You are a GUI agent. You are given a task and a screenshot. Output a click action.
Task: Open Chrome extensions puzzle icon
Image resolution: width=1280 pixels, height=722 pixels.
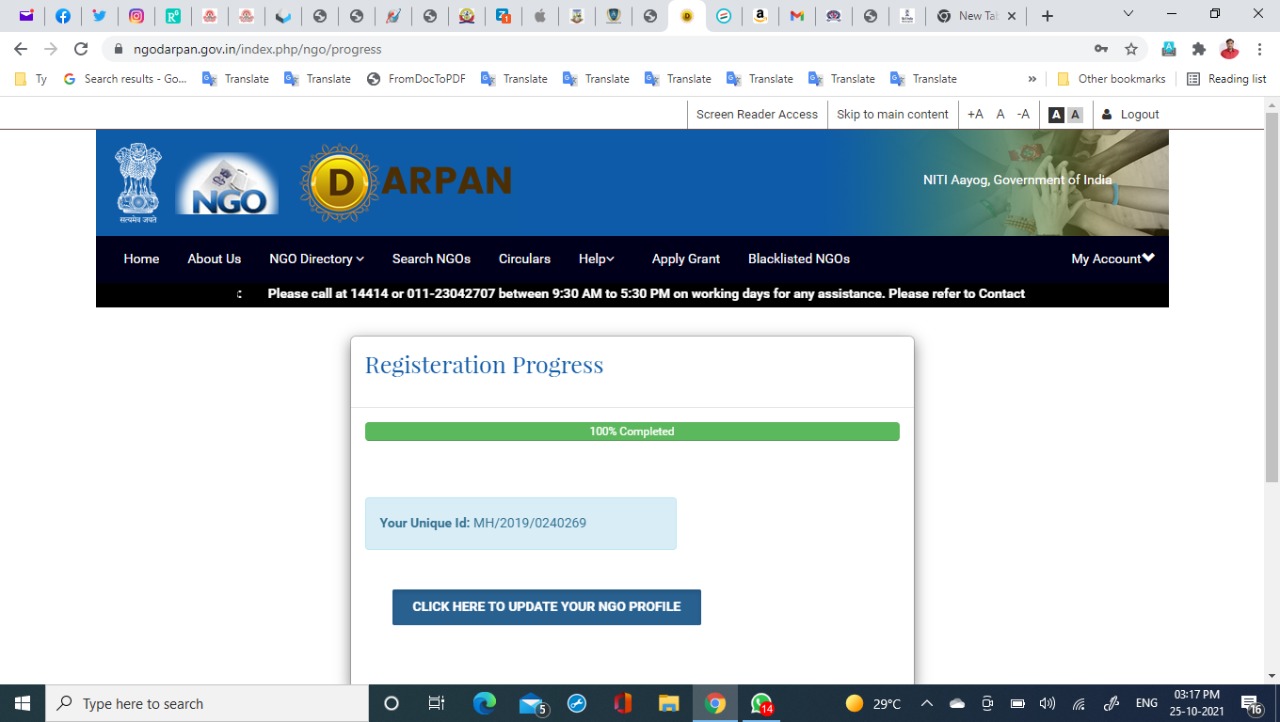pos(1198,49)
